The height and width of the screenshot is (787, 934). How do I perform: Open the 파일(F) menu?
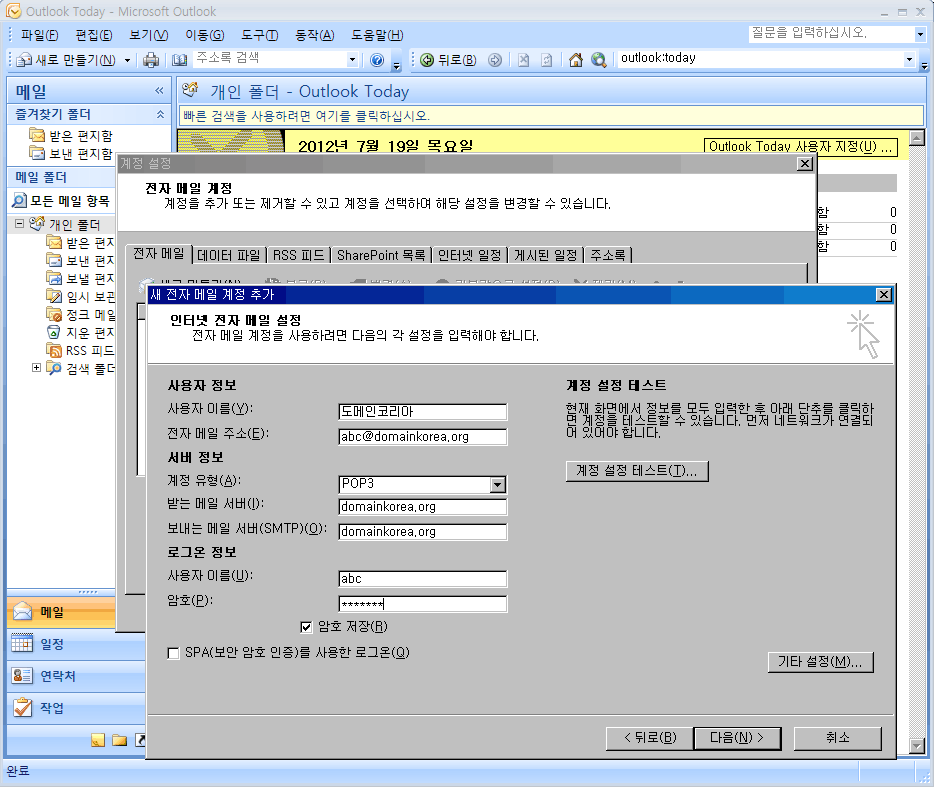pyautogui.click(x=39, y=35)
